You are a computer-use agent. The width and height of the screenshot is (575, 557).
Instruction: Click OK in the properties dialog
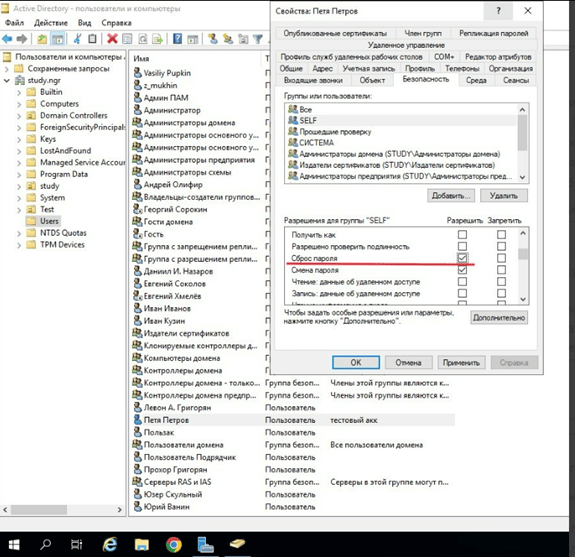pyautogui.click(x=356, y=362)
